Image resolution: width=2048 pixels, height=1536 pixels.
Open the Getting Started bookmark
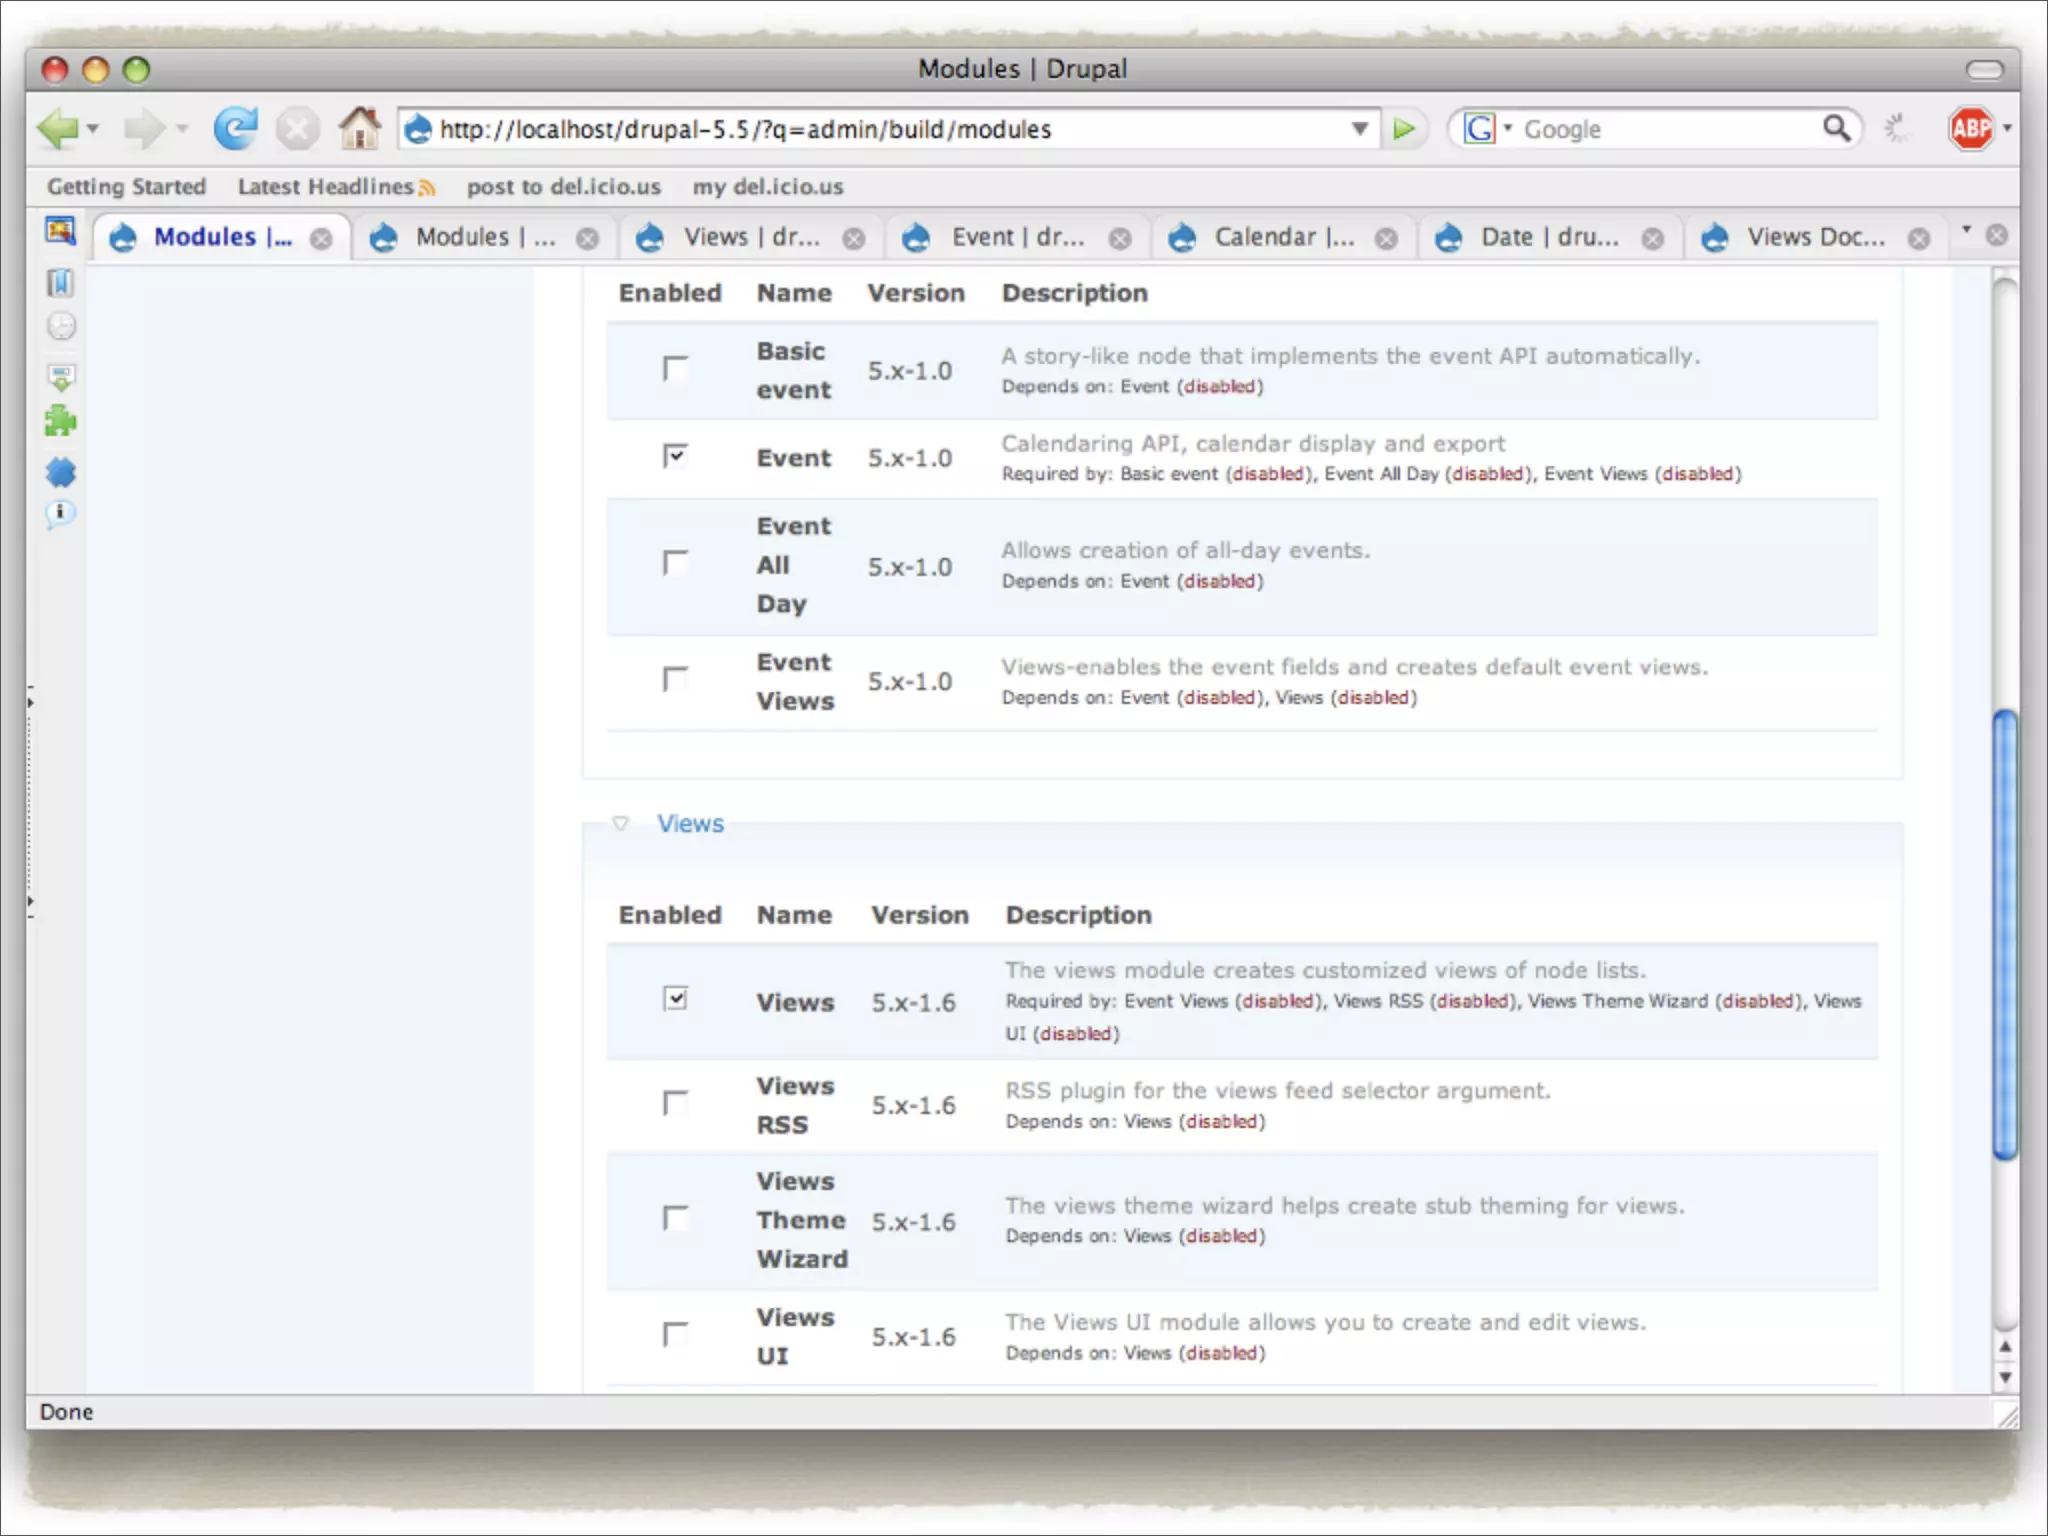[126, 187]
